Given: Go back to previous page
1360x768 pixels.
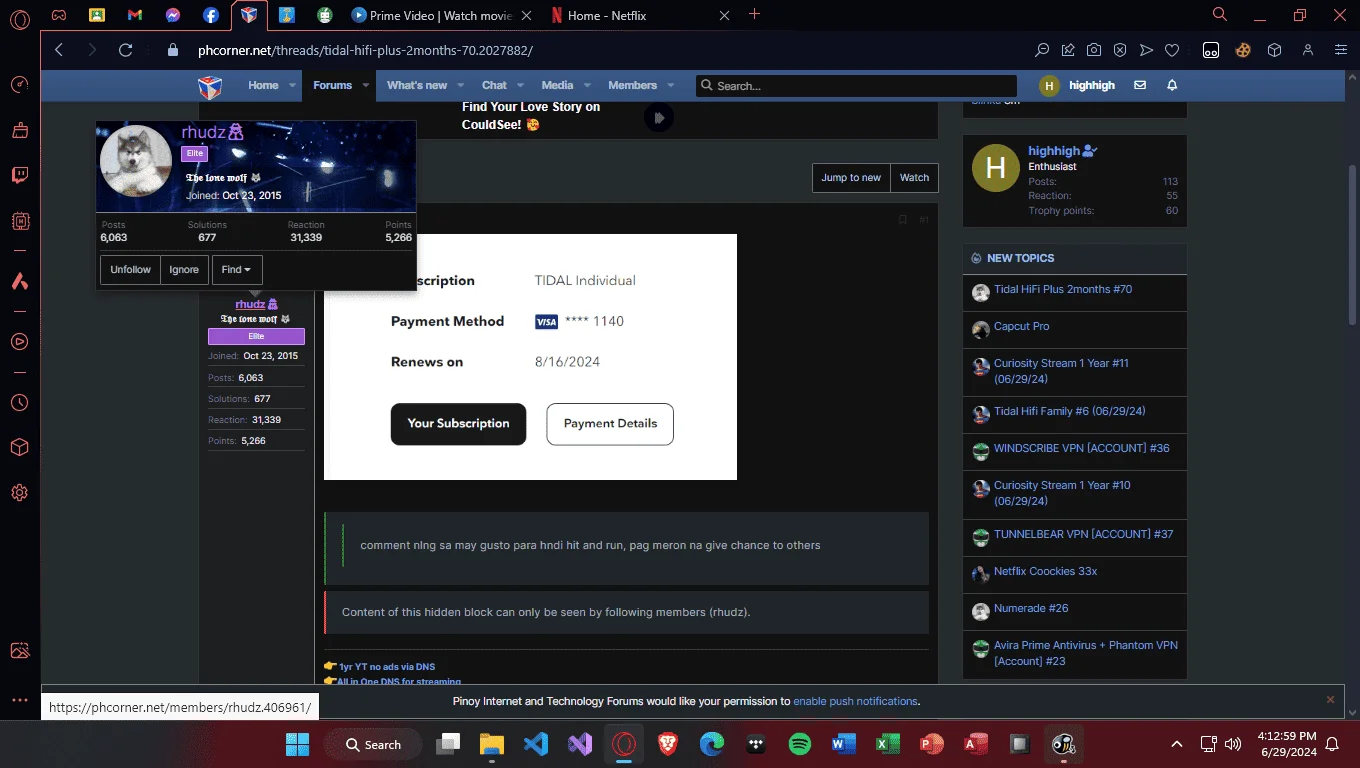Looking at the screenshot, I should pos(58,50).
